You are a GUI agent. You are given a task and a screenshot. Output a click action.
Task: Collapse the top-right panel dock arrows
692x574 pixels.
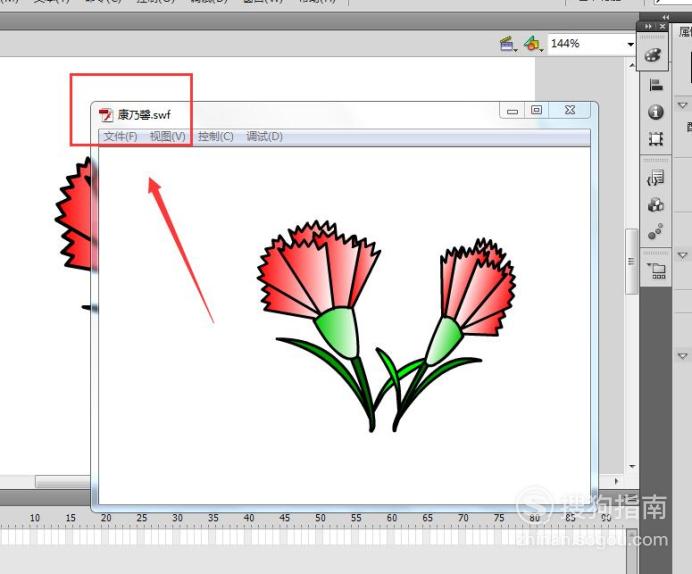[666, 17]
